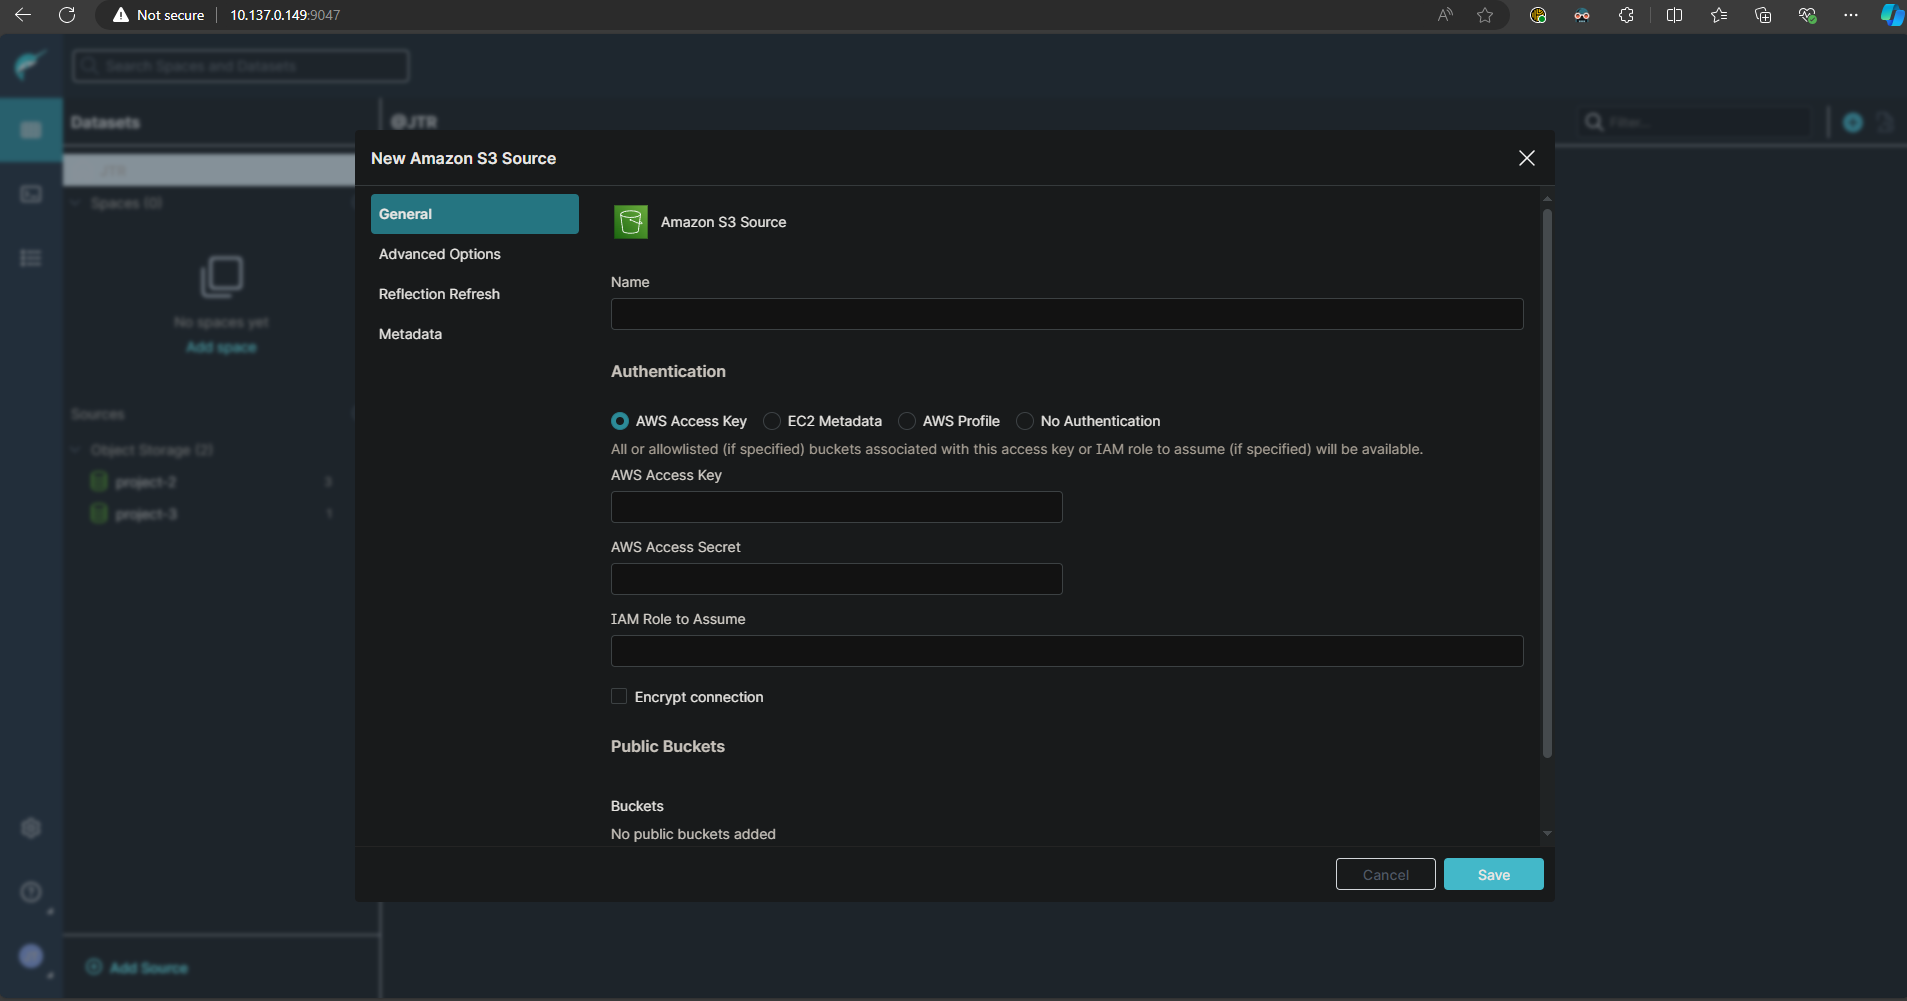Image resolution: width=1907 pixels, height=1001 pixels.
Task: Click the project-3 source icon
Action: tap(99, 514)
